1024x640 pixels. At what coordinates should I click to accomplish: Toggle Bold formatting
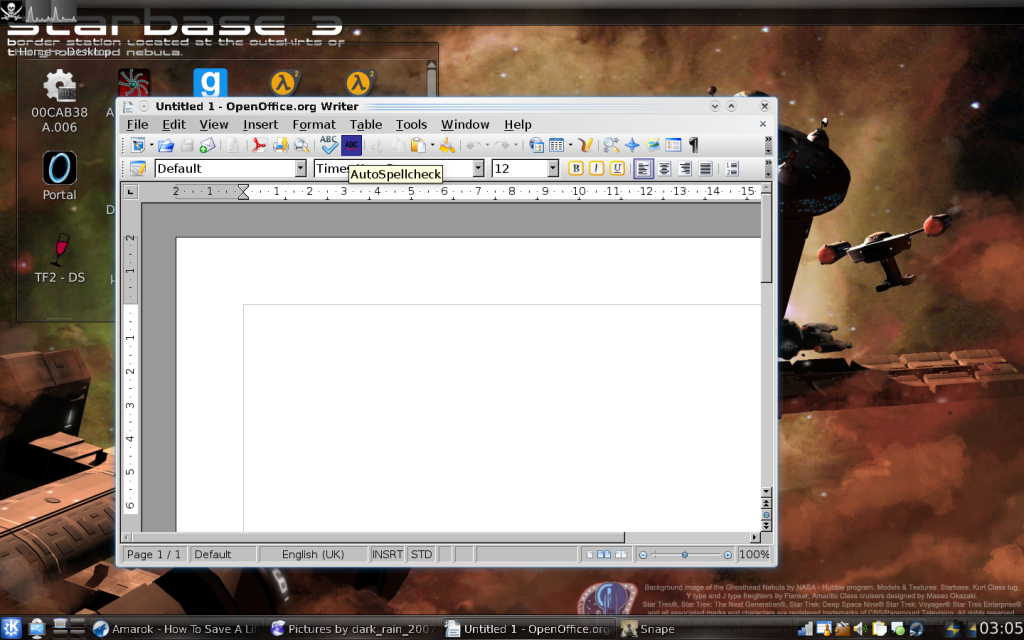tap(575, 168)
